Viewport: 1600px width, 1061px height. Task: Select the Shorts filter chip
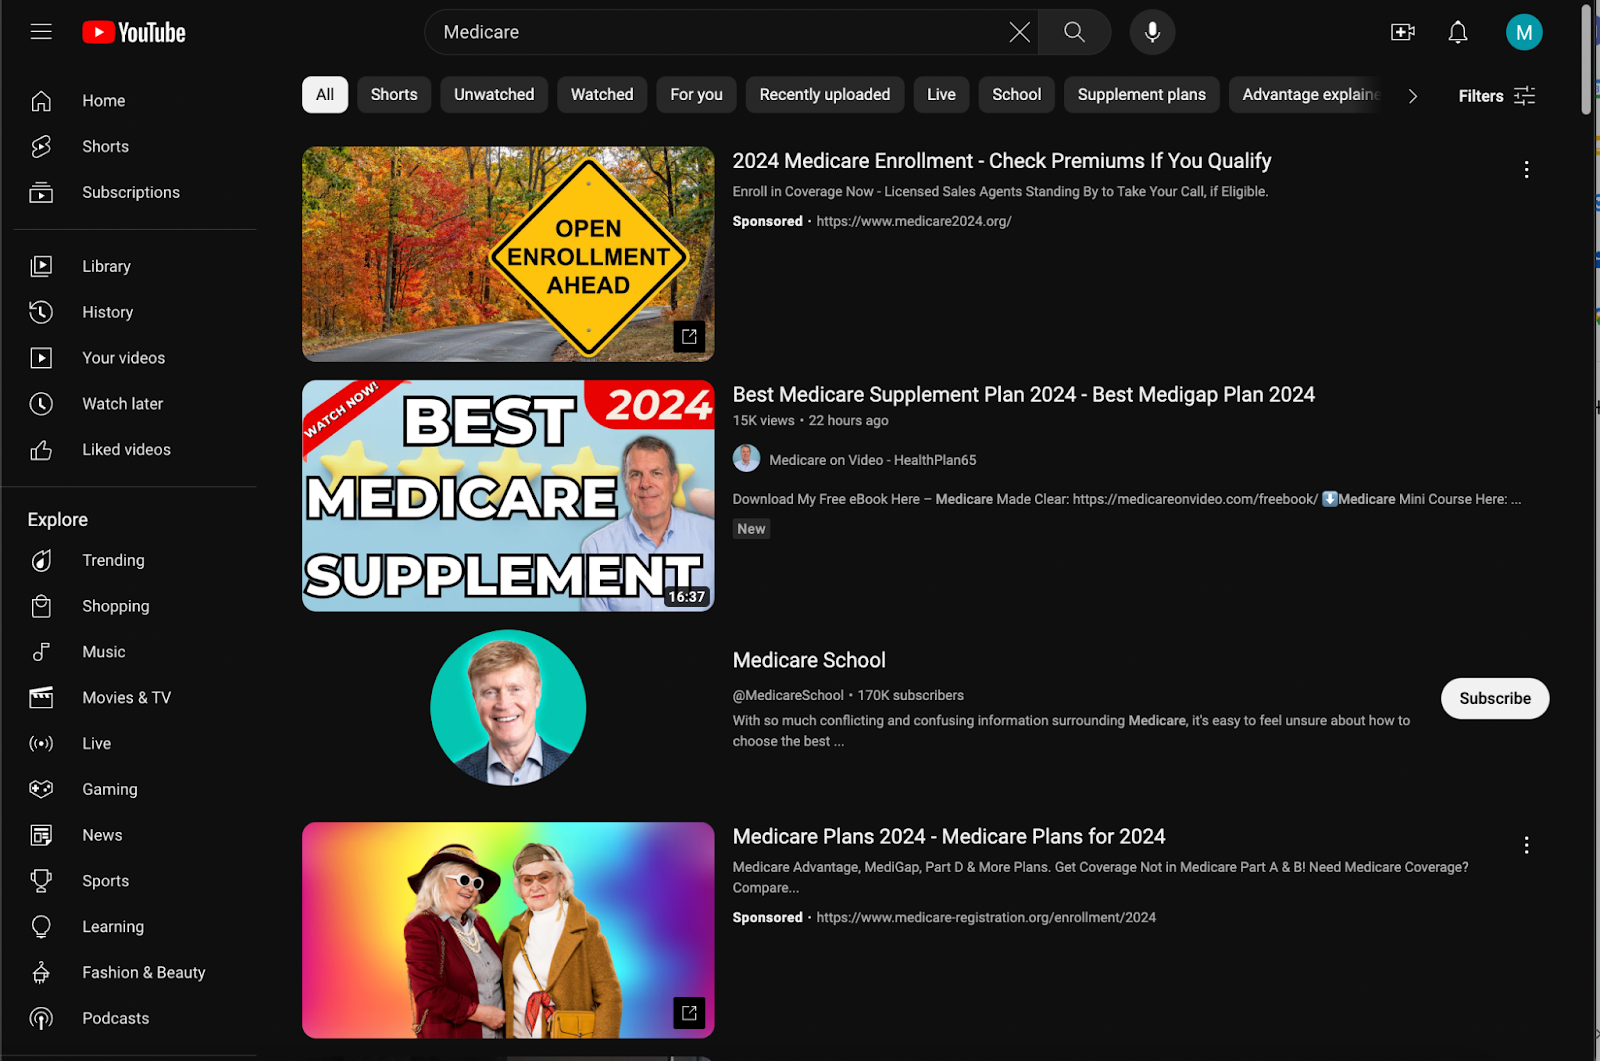pos(394,95)
